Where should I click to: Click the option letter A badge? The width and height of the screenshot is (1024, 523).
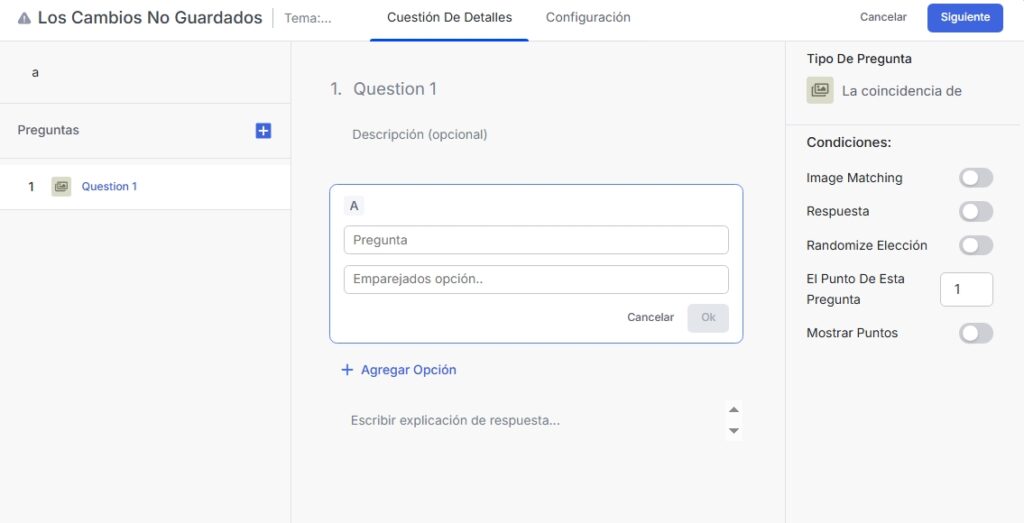(354, 206)
